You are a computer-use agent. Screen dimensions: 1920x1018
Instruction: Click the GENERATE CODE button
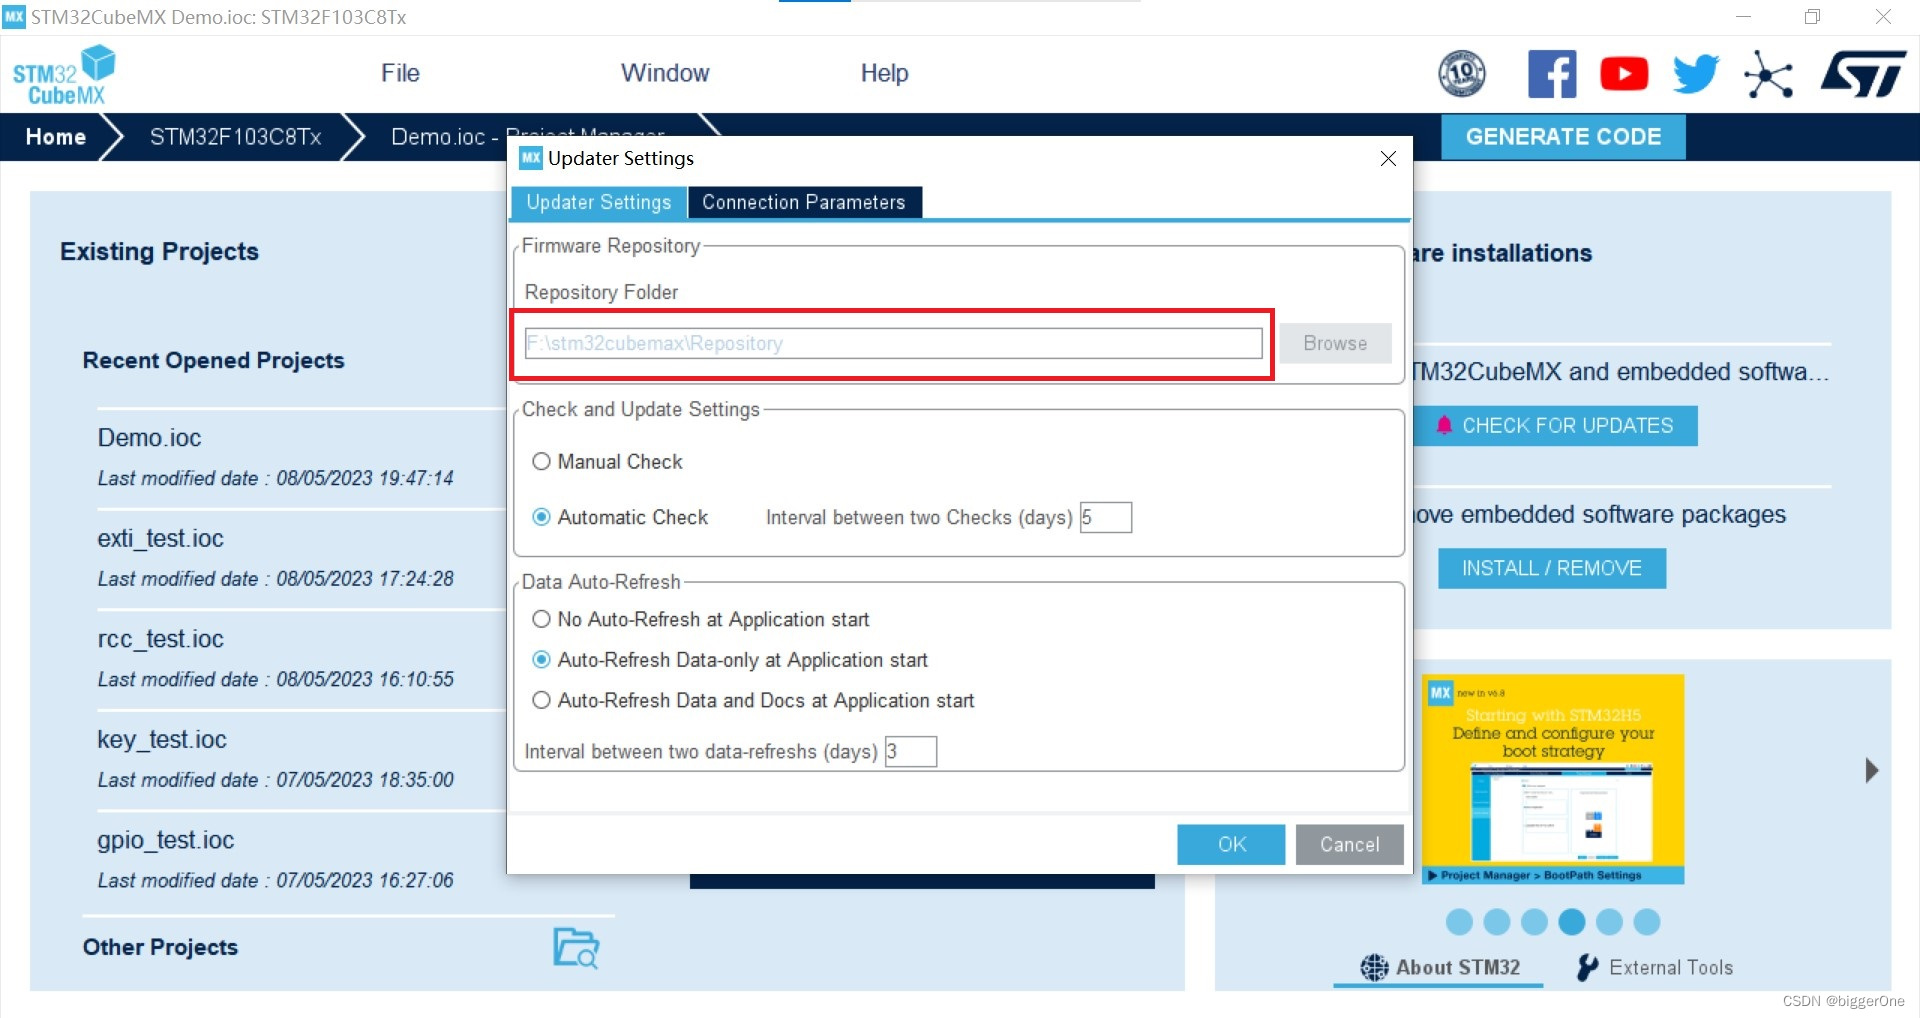[x=1563, y=137]
